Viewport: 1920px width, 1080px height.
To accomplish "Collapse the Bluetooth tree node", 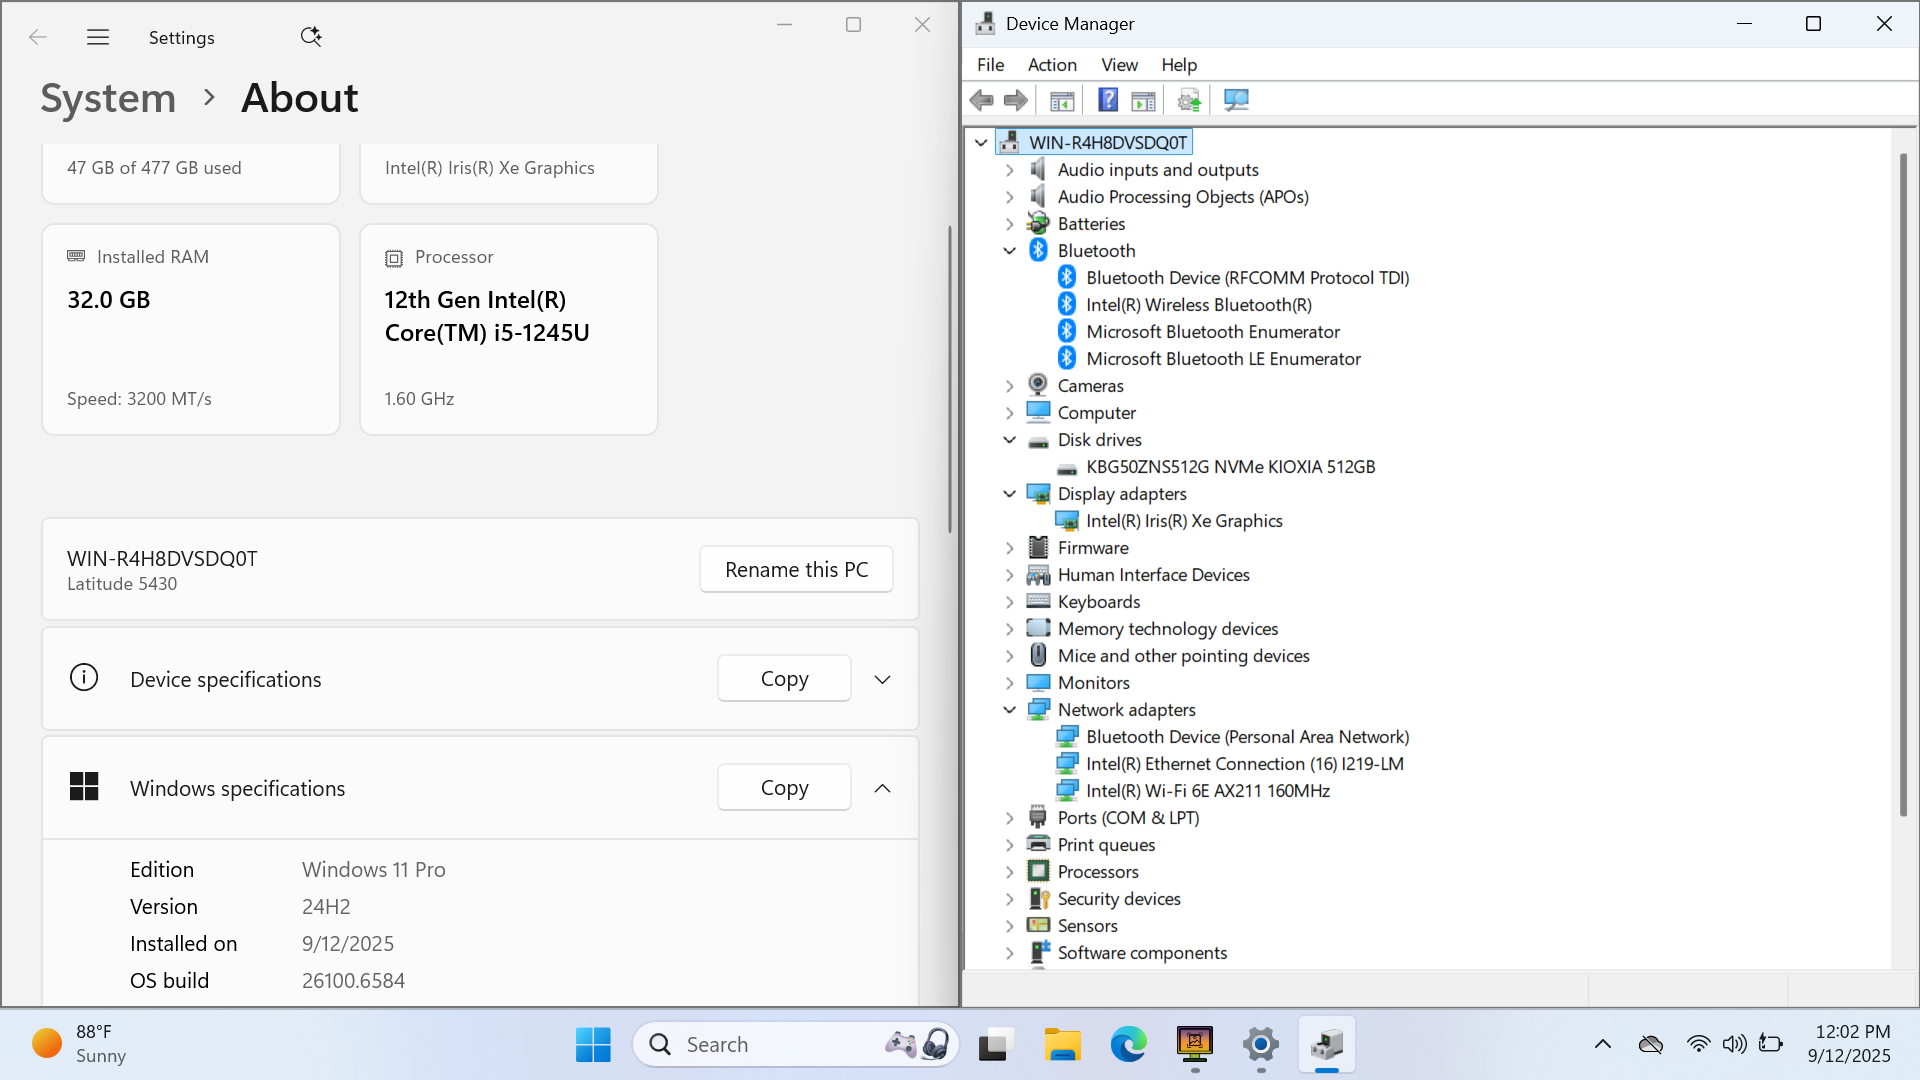I will coord(1010,251).
